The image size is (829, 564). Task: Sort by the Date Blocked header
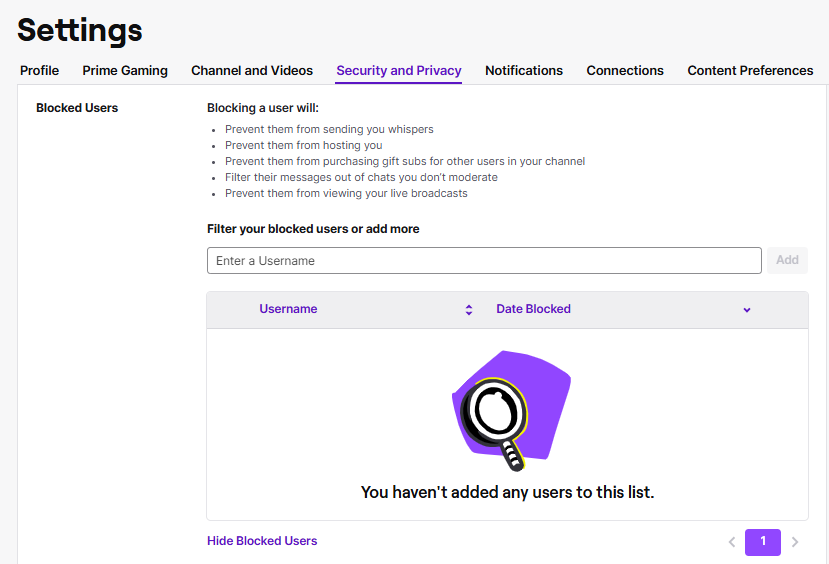coord(533,309)
